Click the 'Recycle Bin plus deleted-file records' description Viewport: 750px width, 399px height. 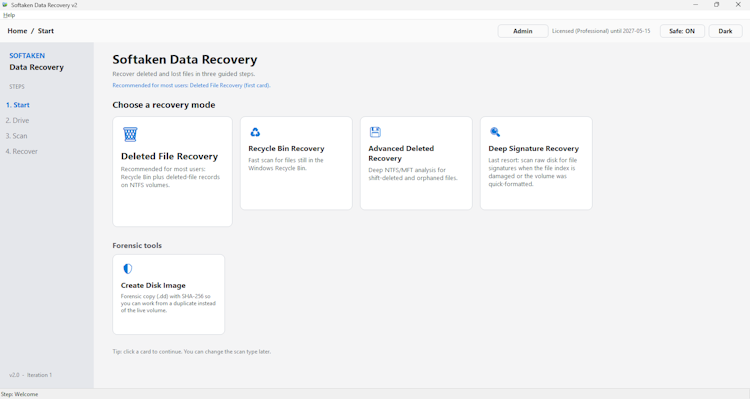coord(170,177)
